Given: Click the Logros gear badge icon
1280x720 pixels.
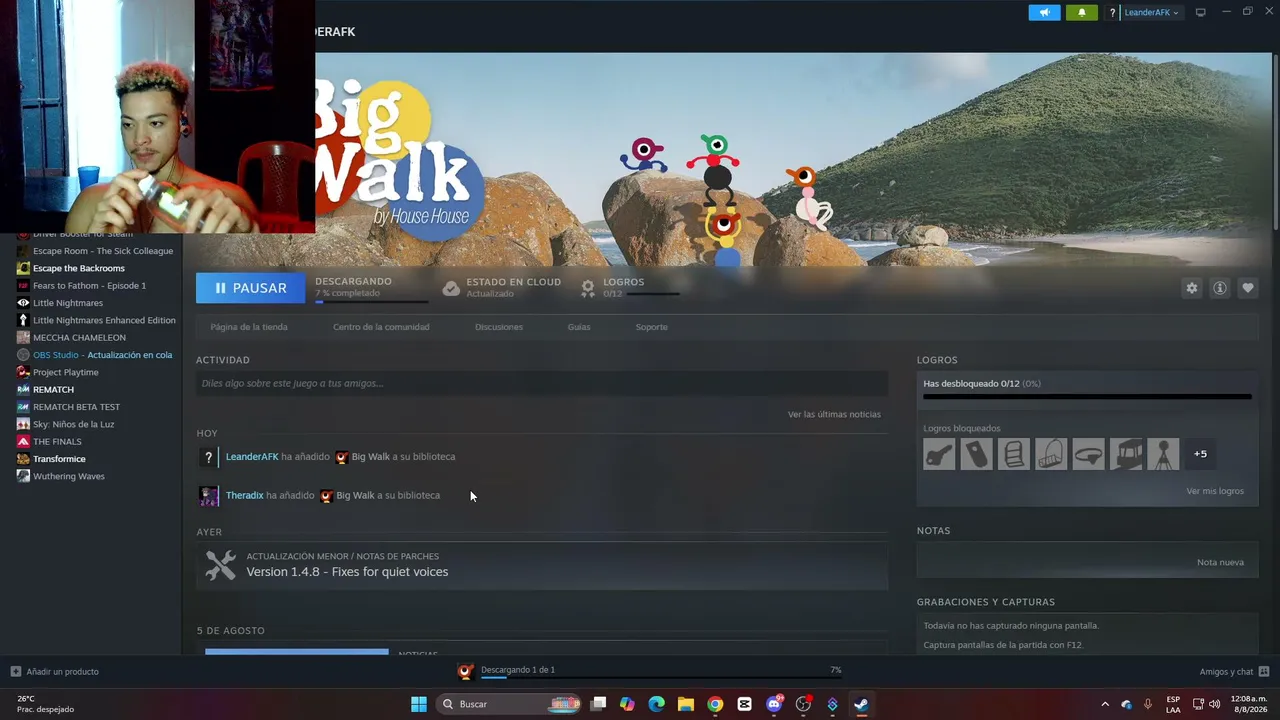Looking at the screenshot, I should [x=588, y=288].
